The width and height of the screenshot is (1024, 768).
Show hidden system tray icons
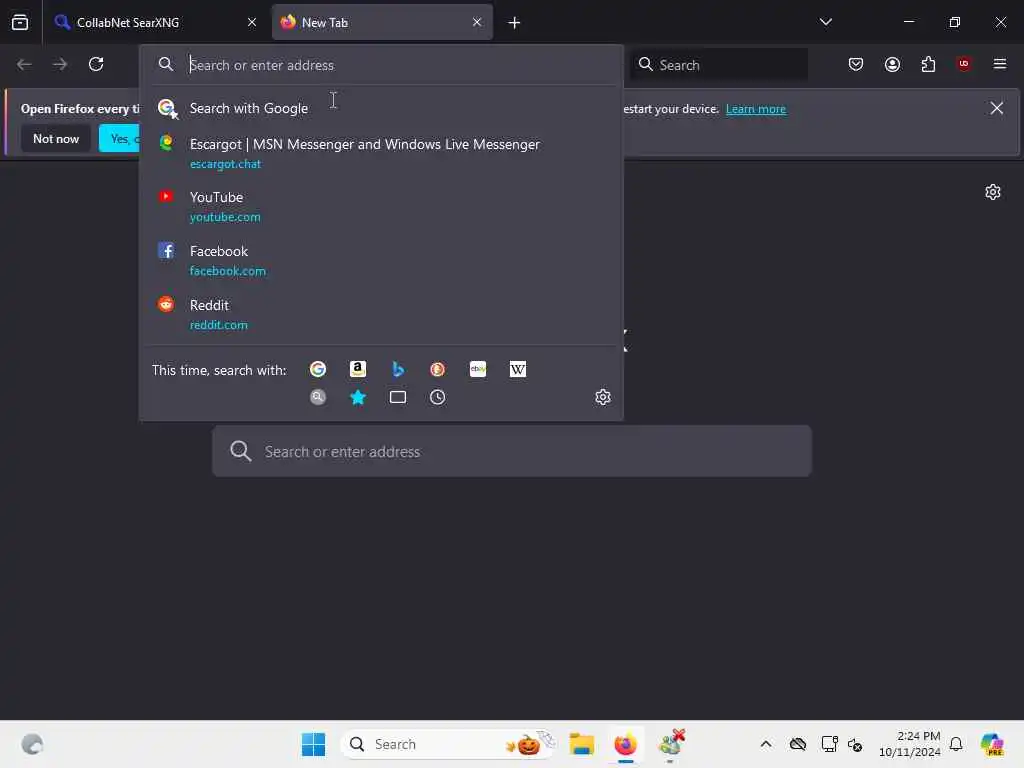pos(766,744)
